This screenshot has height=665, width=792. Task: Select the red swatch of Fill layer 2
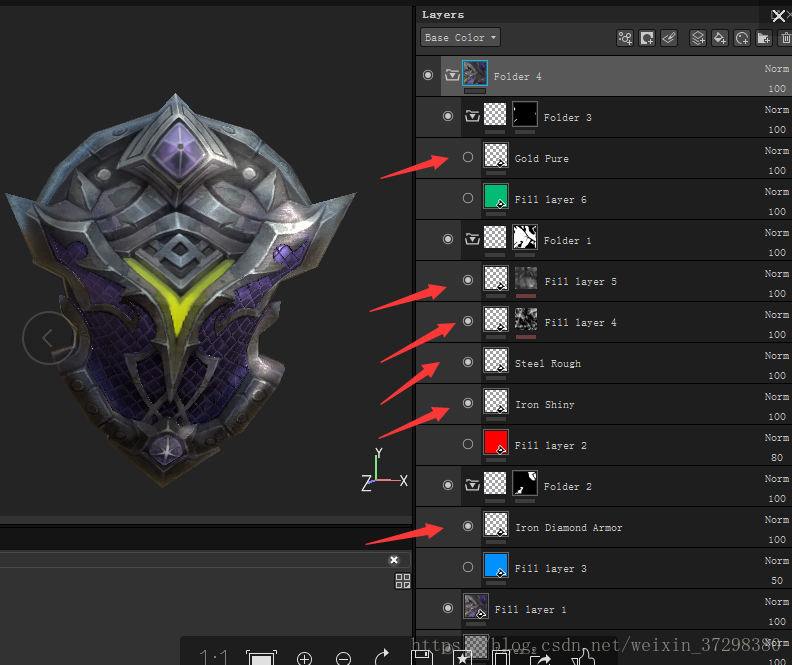496,442
